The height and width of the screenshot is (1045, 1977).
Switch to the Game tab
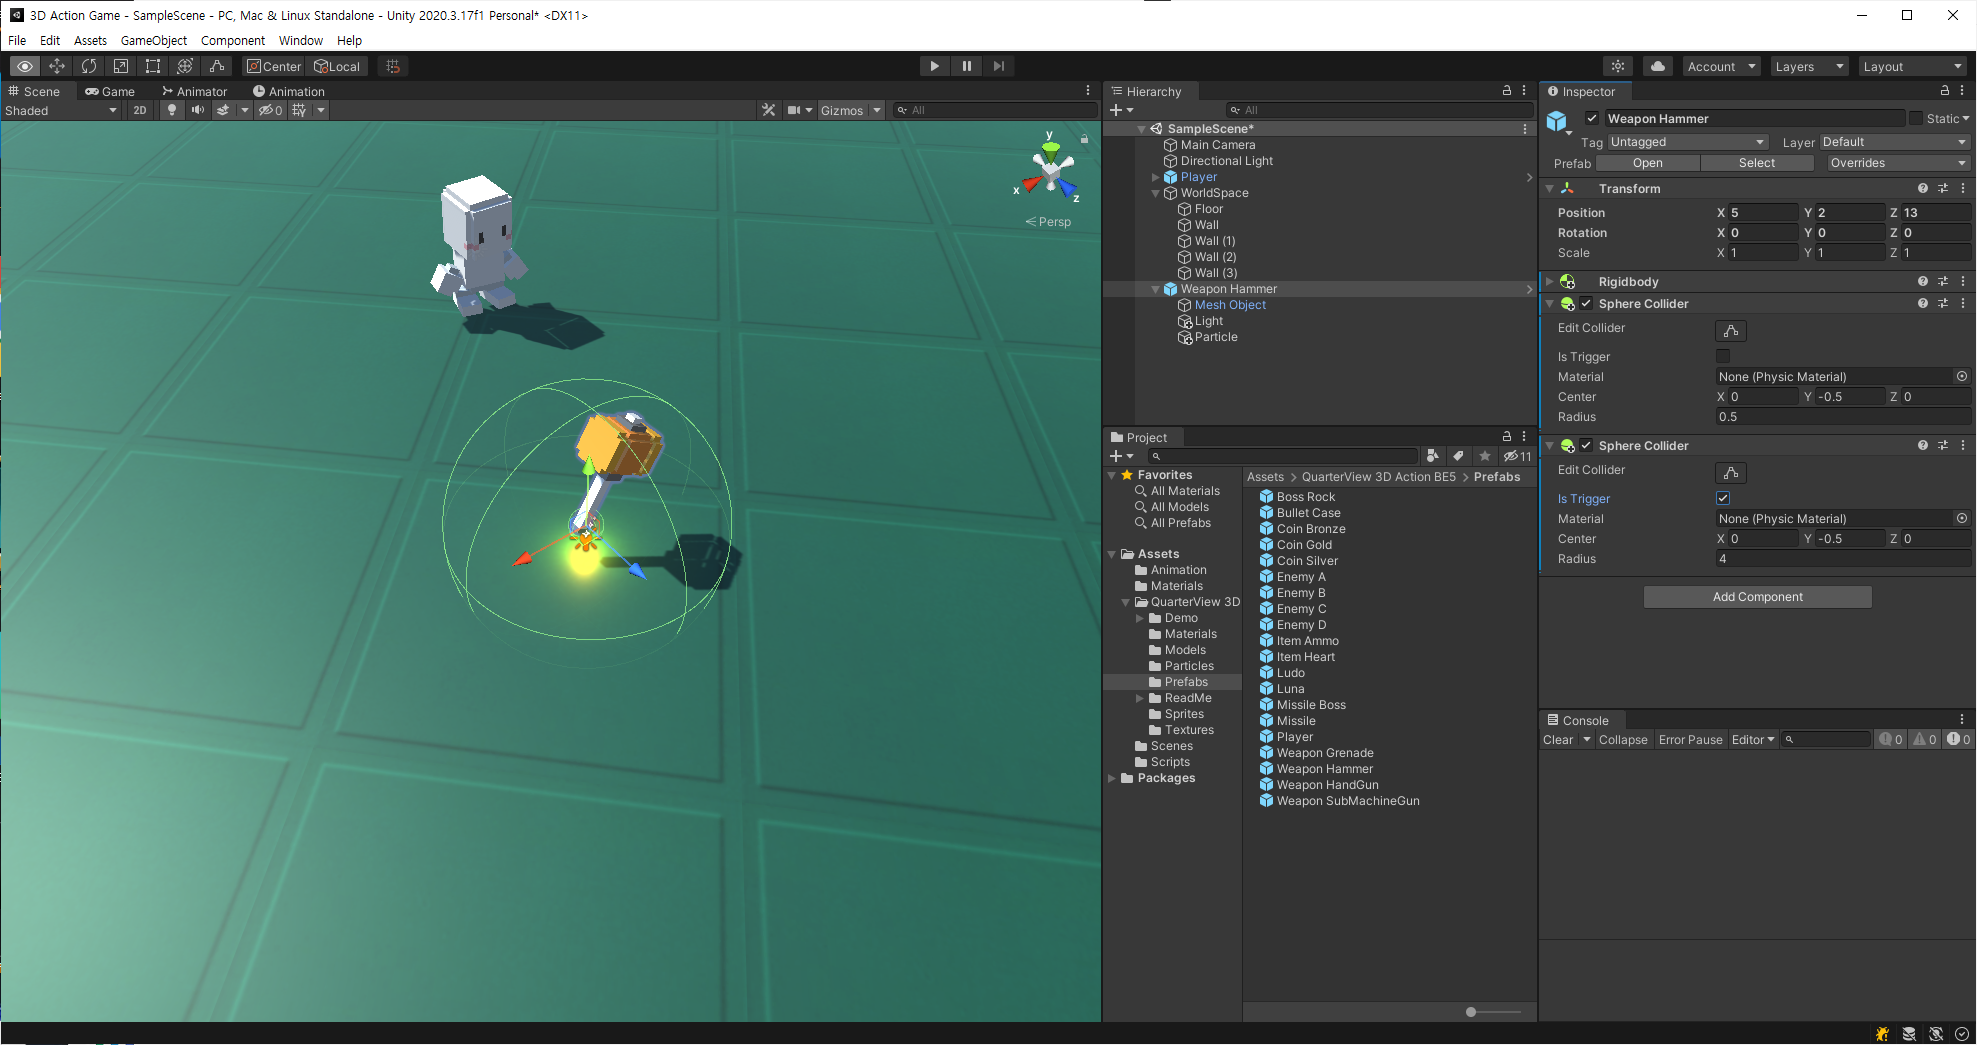[110, 91]
